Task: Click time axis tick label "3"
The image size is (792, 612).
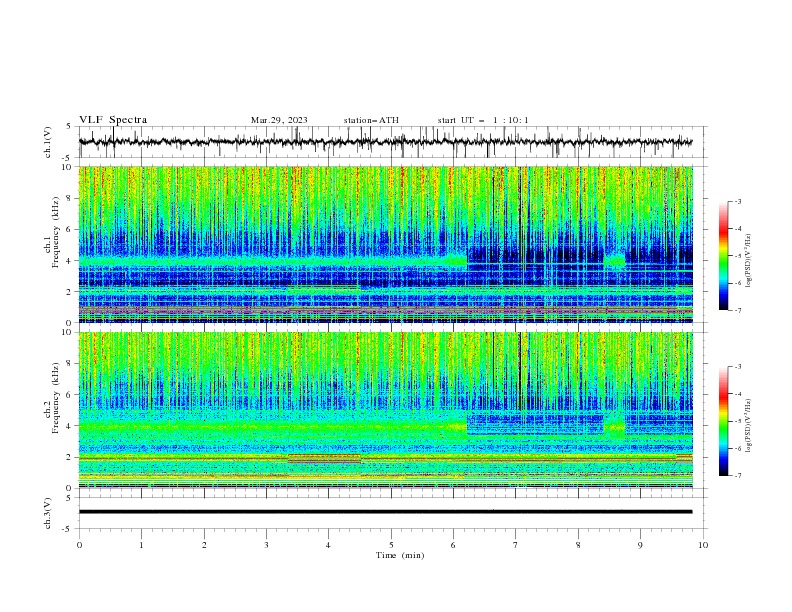Action: [266, 545]
